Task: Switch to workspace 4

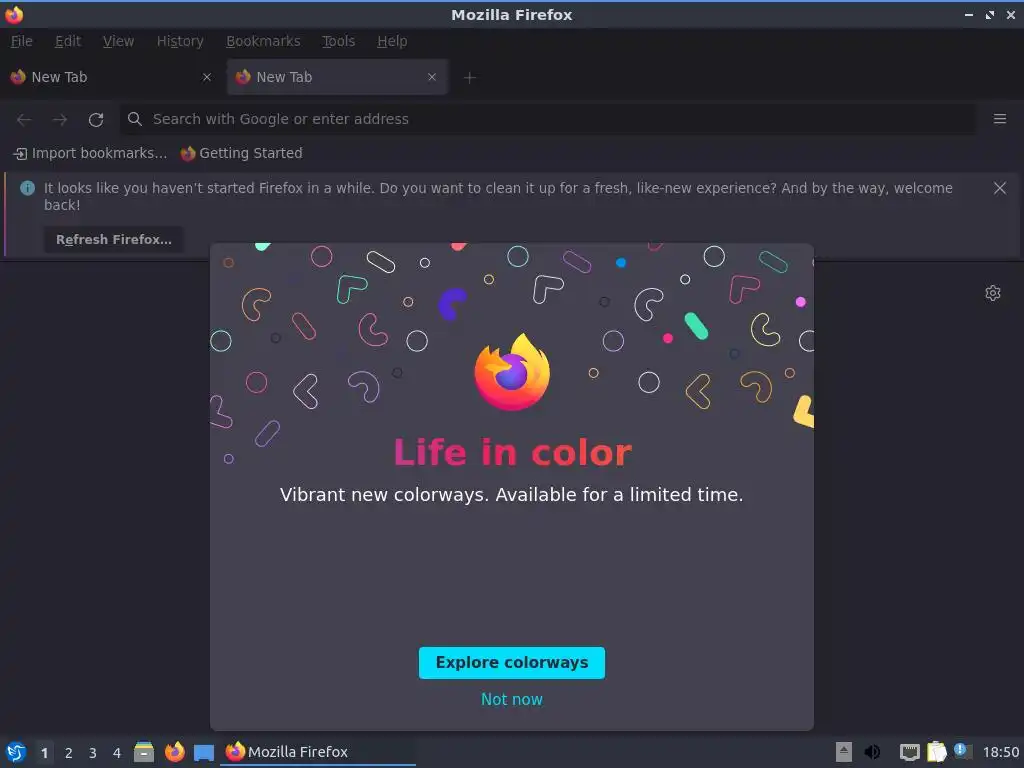Action: coord(117,753)
